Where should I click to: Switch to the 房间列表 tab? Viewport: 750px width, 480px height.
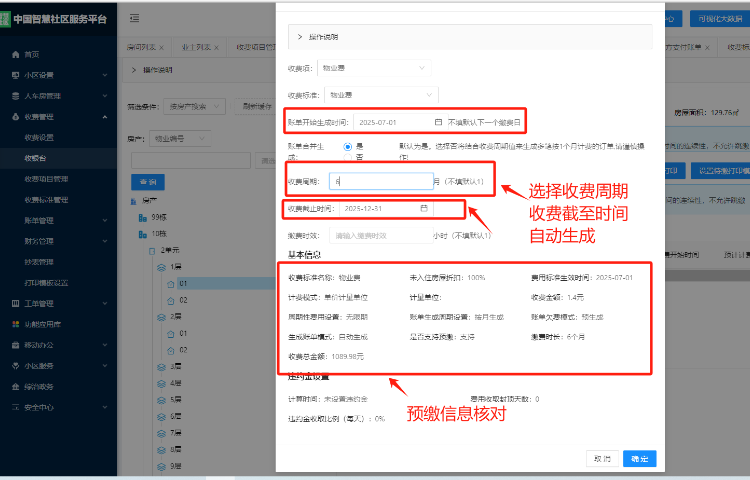141,47
